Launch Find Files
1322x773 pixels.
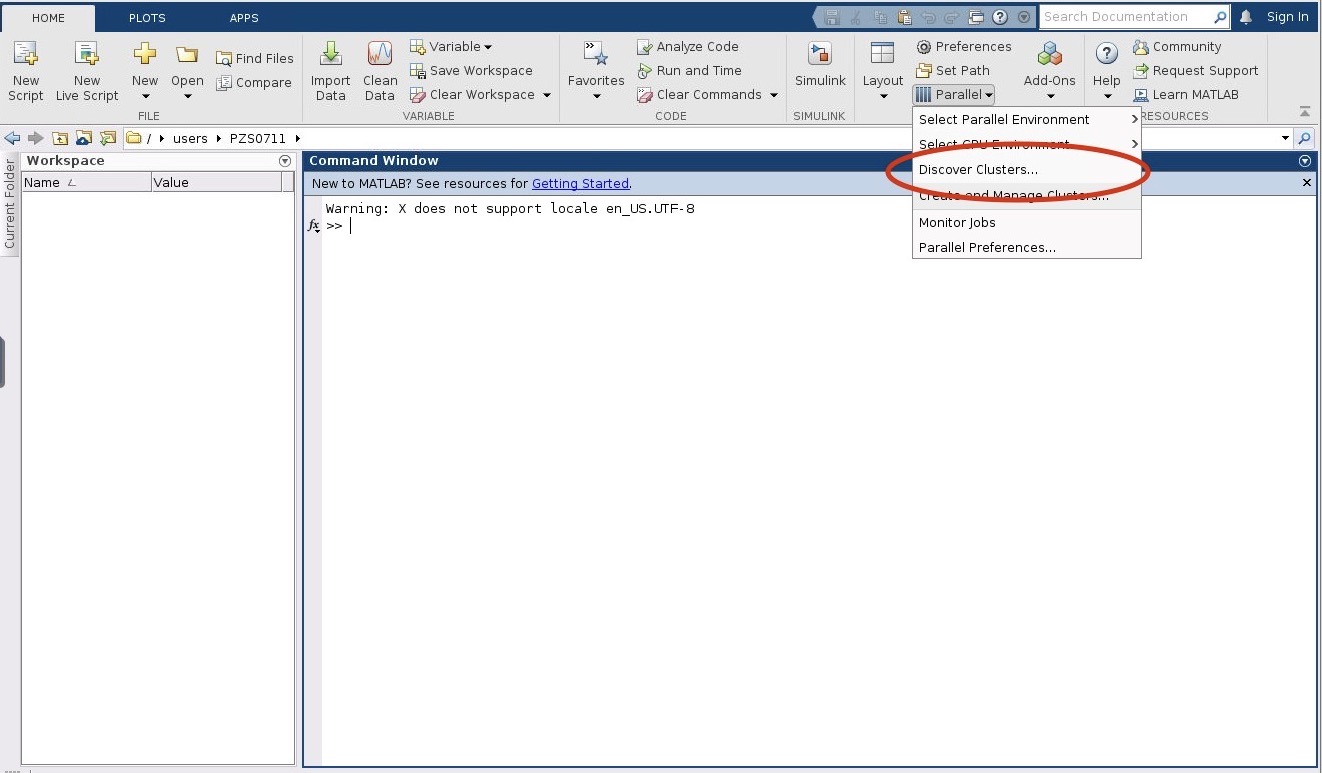coord(255,58)
